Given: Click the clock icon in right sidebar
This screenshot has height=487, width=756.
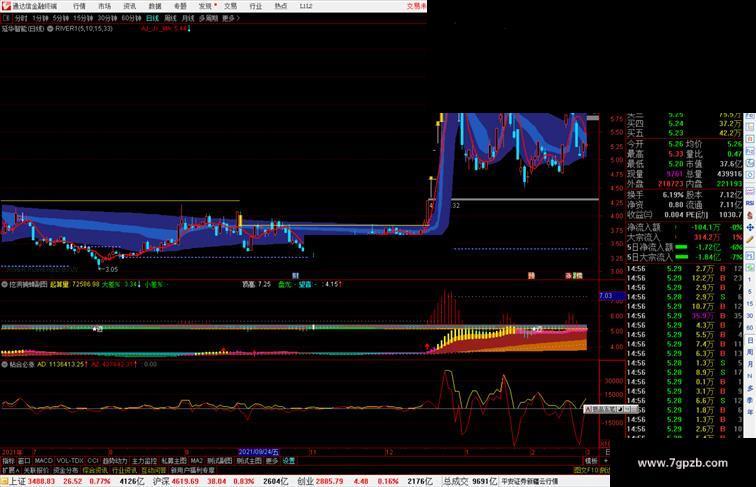Looking at the screenshot, I should click(750, 176).
